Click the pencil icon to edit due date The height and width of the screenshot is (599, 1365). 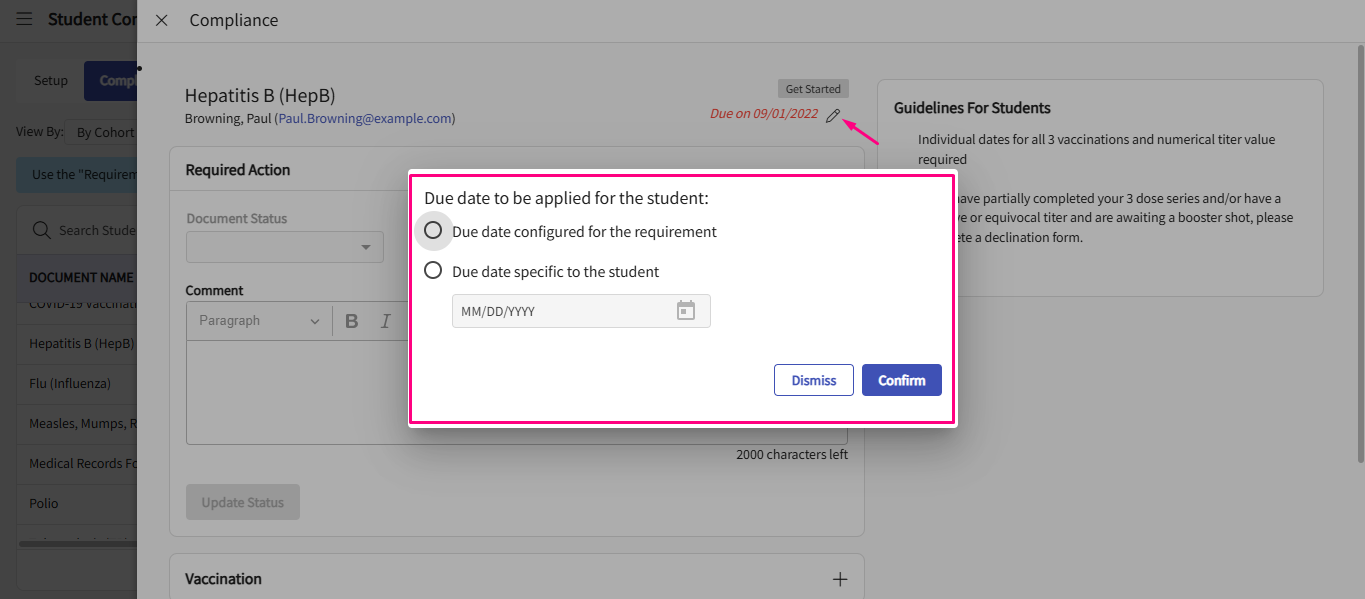[833, 115]
